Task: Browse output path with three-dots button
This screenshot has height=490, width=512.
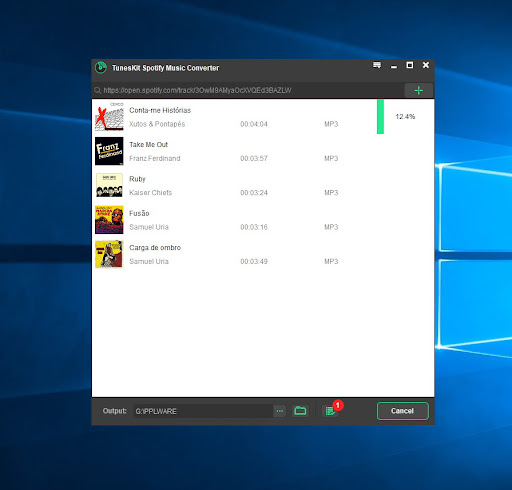Action: [x=280, y=411]
